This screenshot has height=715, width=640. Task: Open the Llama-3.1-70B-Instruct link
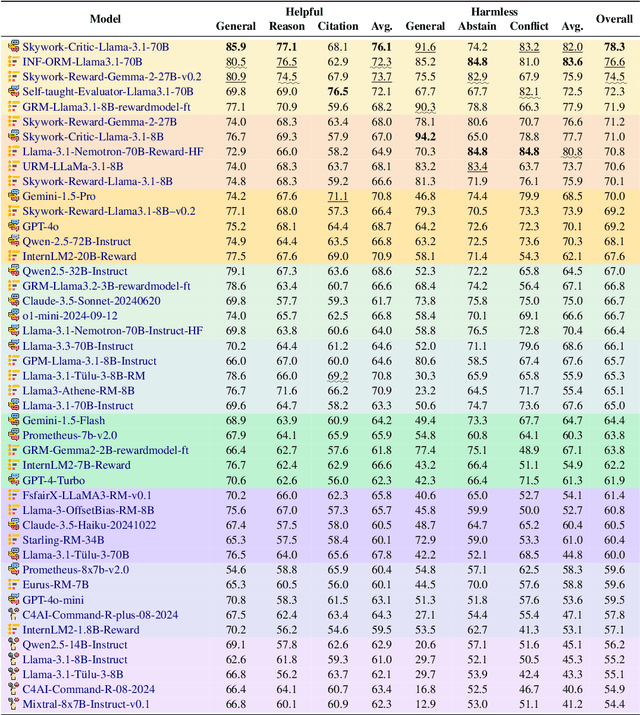tap(78, 405)
